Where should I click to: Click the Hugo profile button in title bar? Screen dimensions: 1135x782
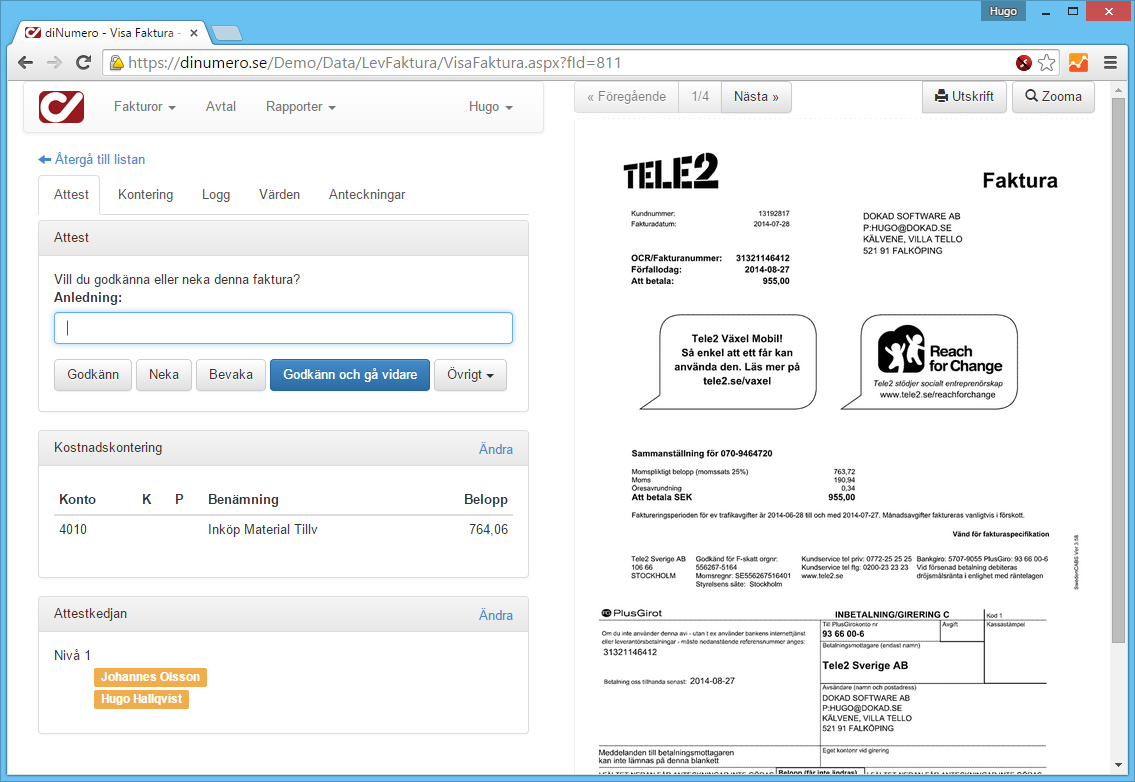click(1003, 11)
